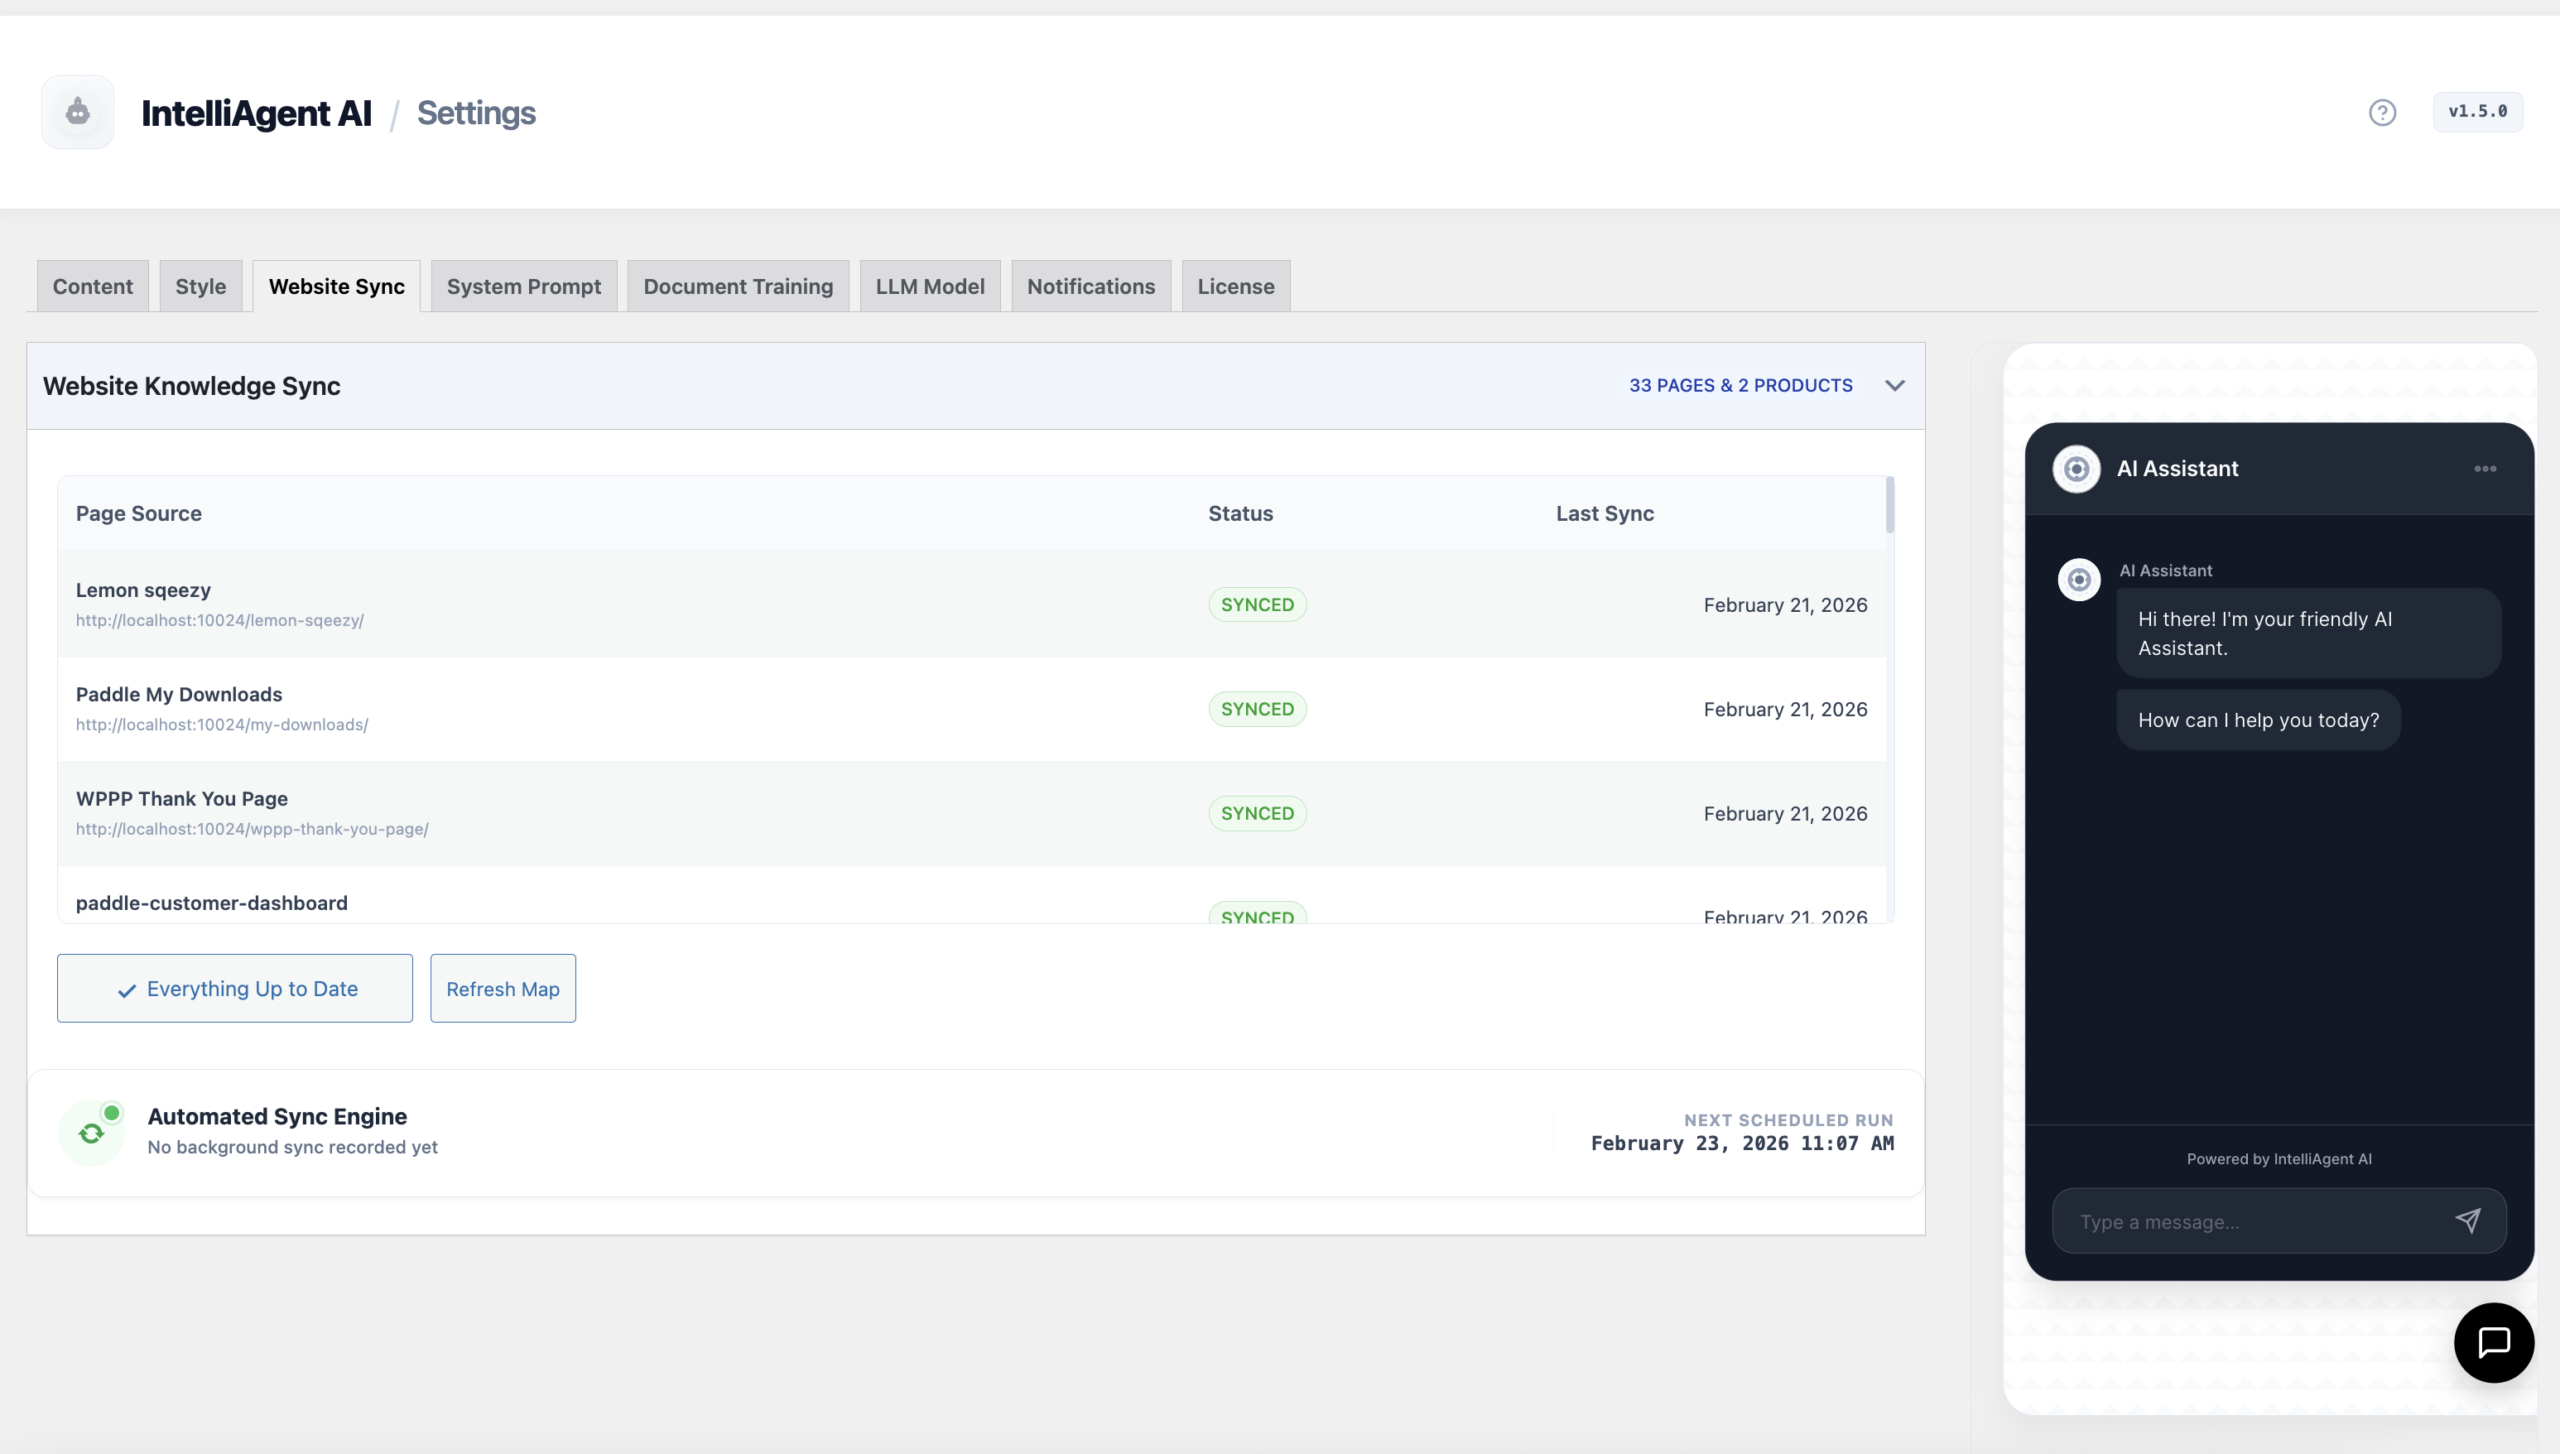Screen dimensions: 2560x1454
Task: Click the Everything Up to Date button
Action: [235, 988]
